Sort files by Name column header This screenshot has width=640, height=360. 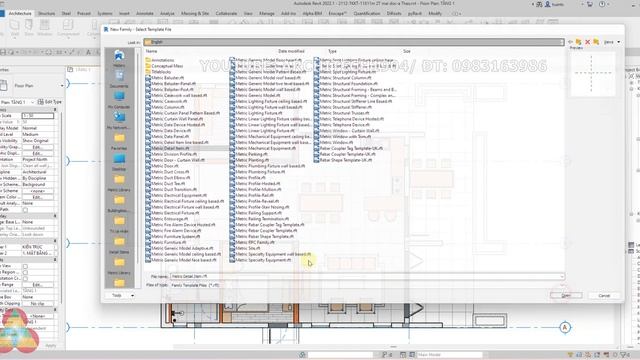(x=151, y=51)
